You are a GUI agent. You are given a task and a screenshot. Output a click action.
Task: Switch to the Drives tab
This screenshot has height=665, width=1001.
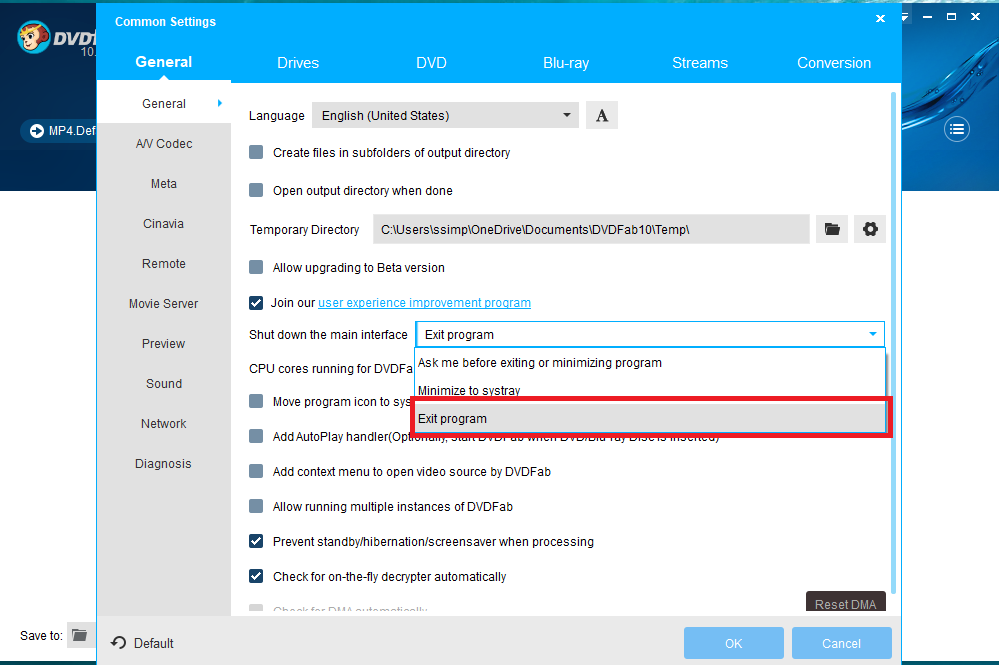point(298,63)
